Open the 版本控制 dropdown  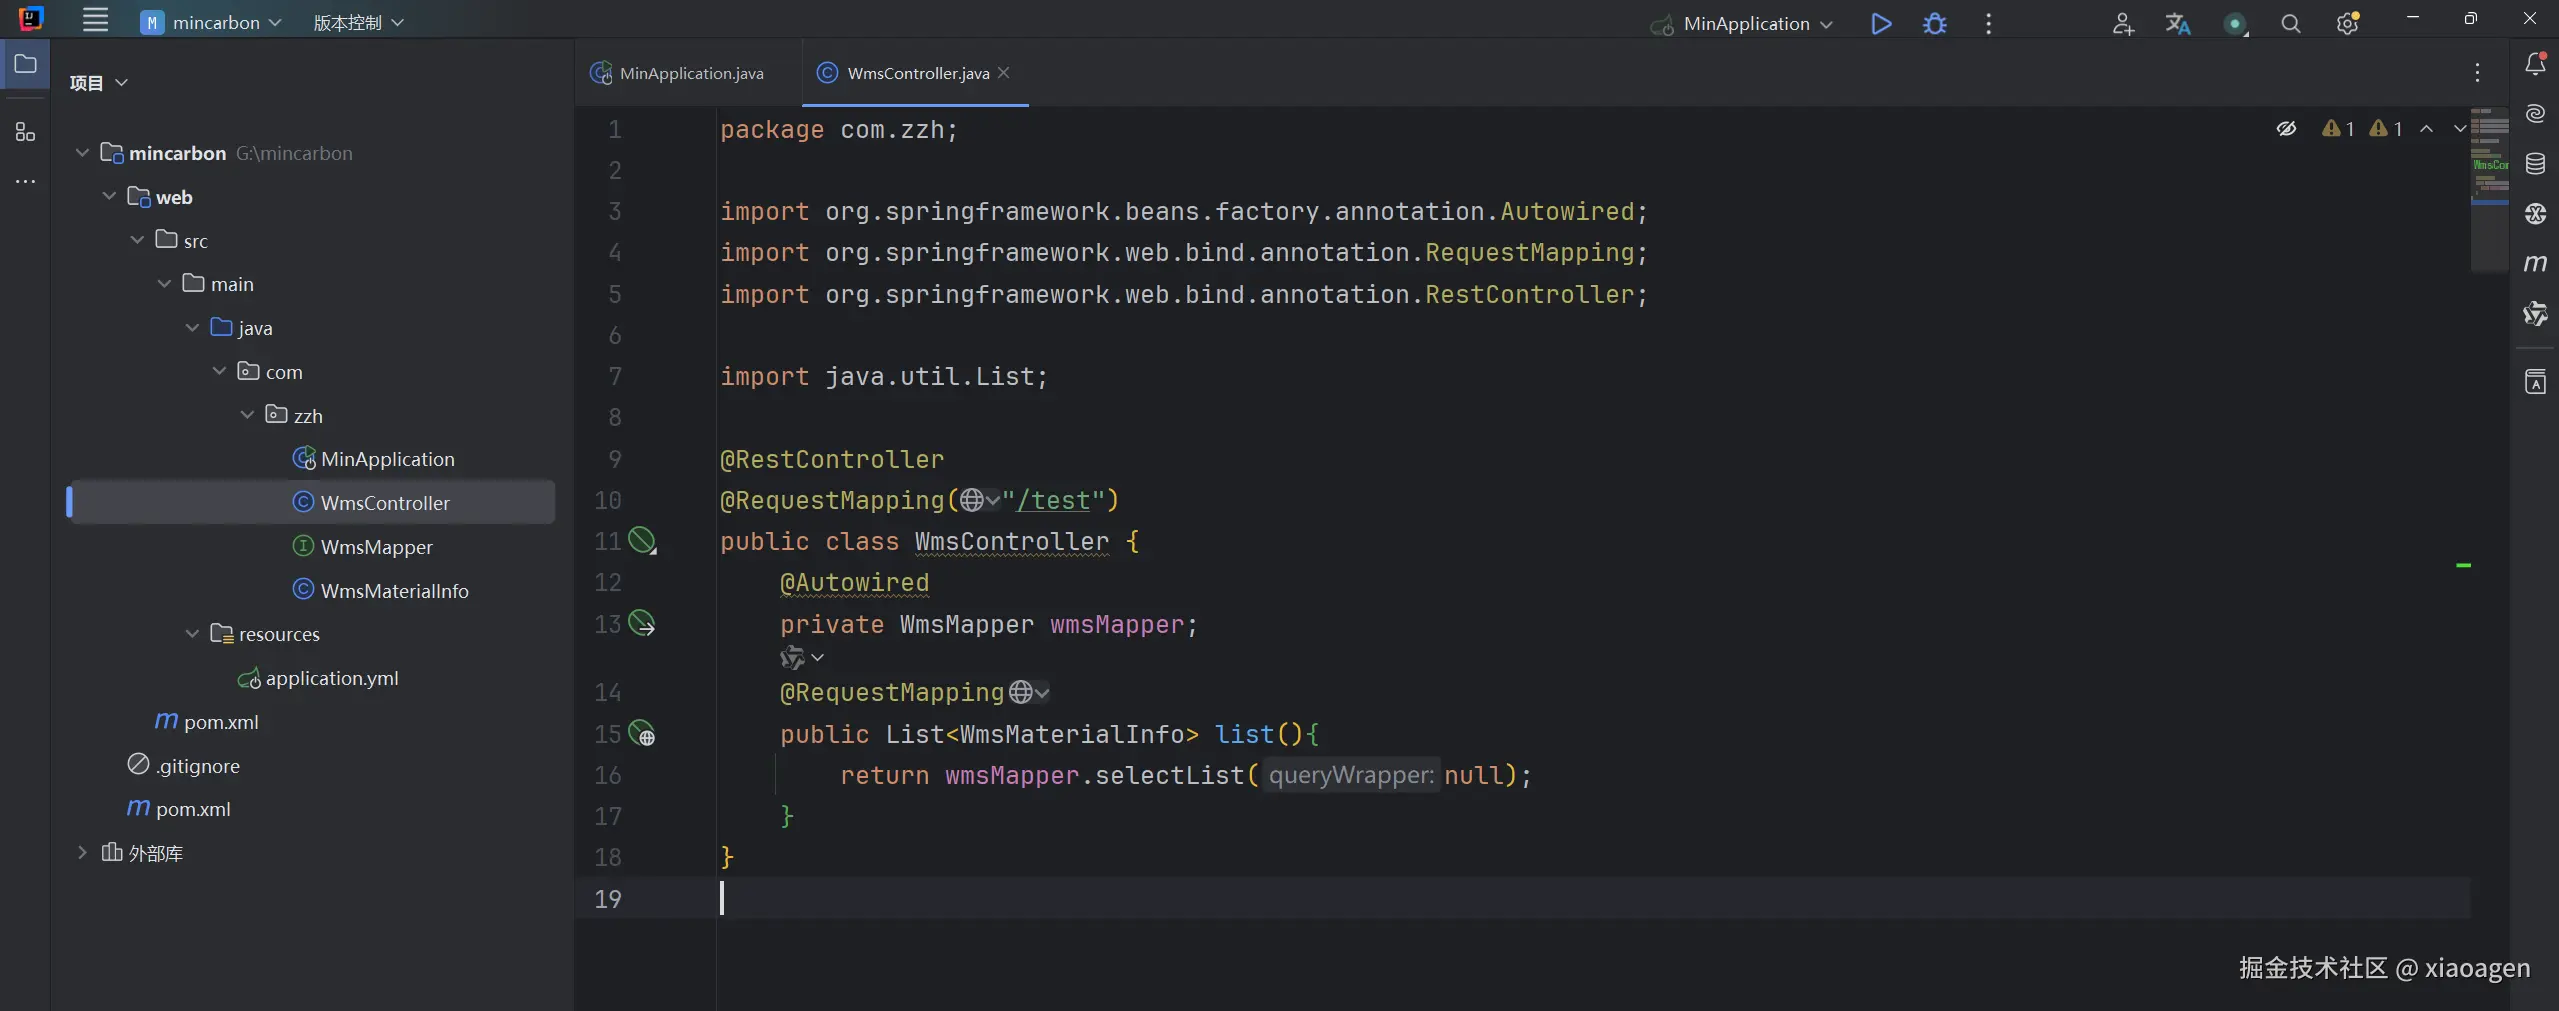point(358,22)
